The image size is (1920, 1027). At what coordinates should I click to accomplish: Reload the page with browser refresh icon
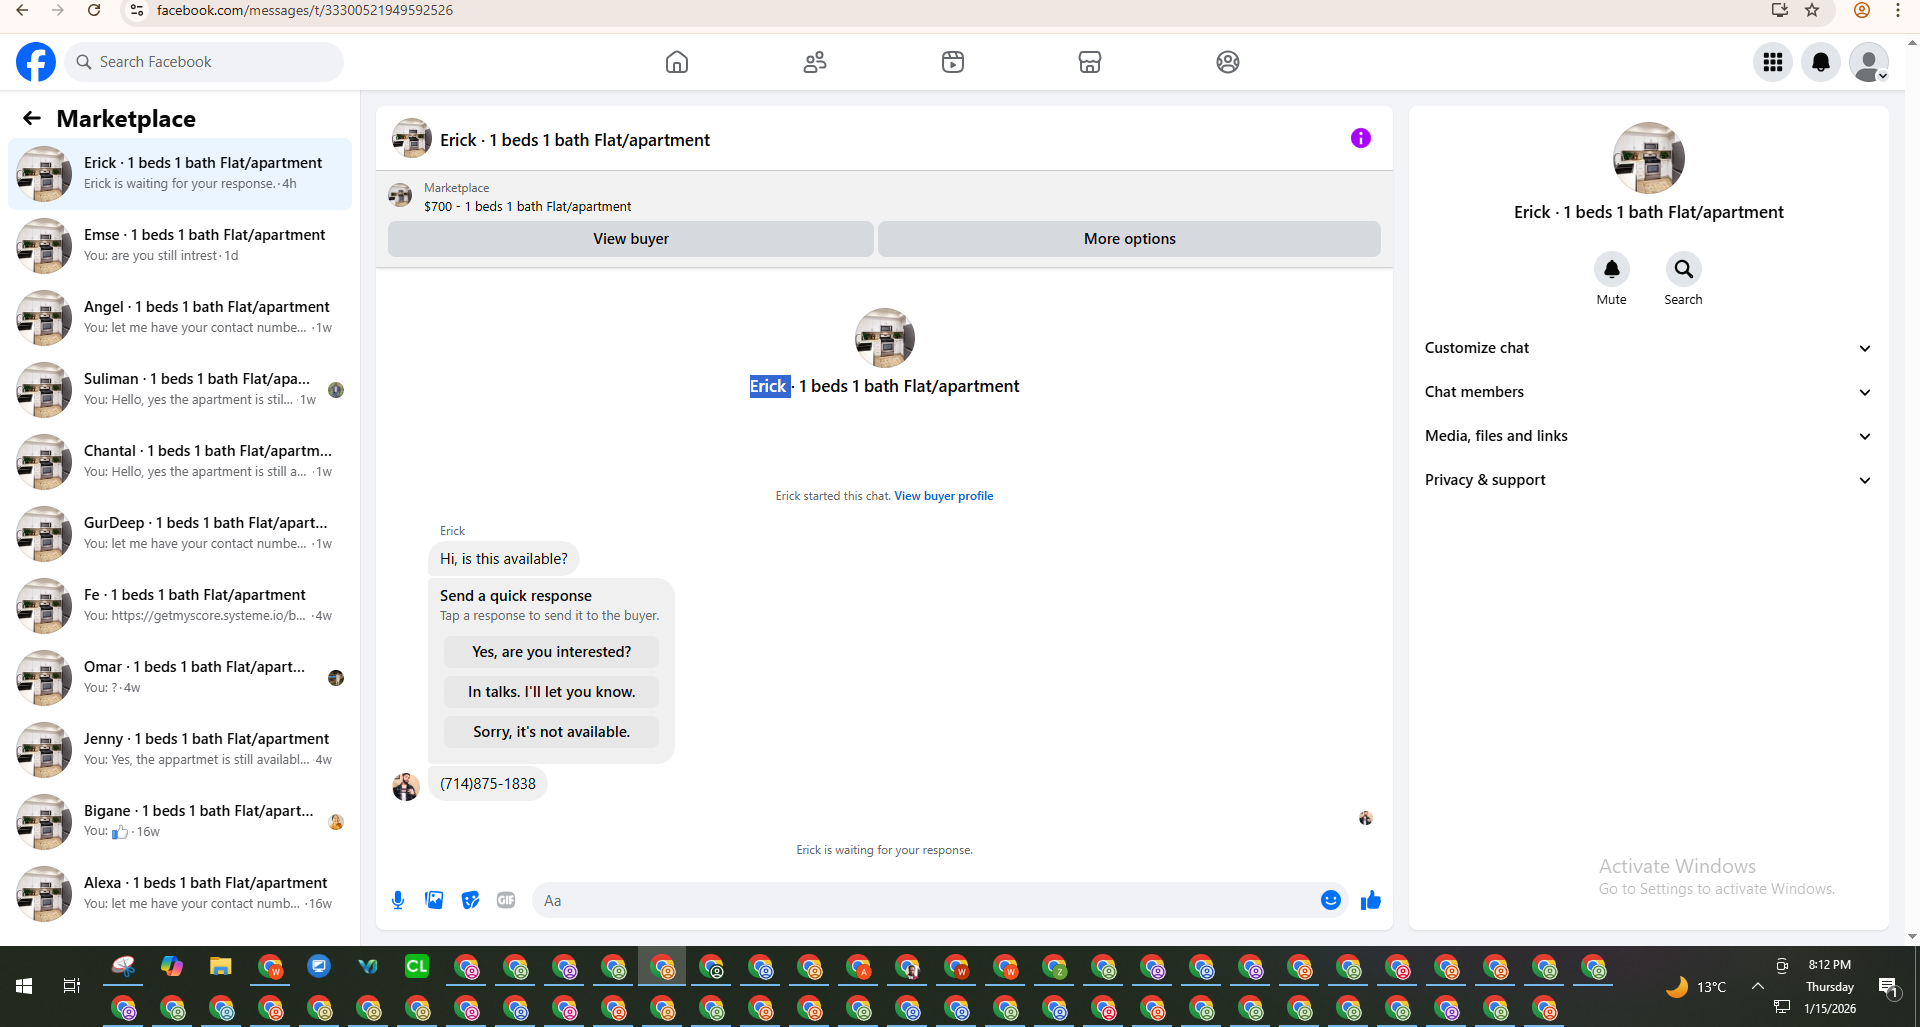94,10
